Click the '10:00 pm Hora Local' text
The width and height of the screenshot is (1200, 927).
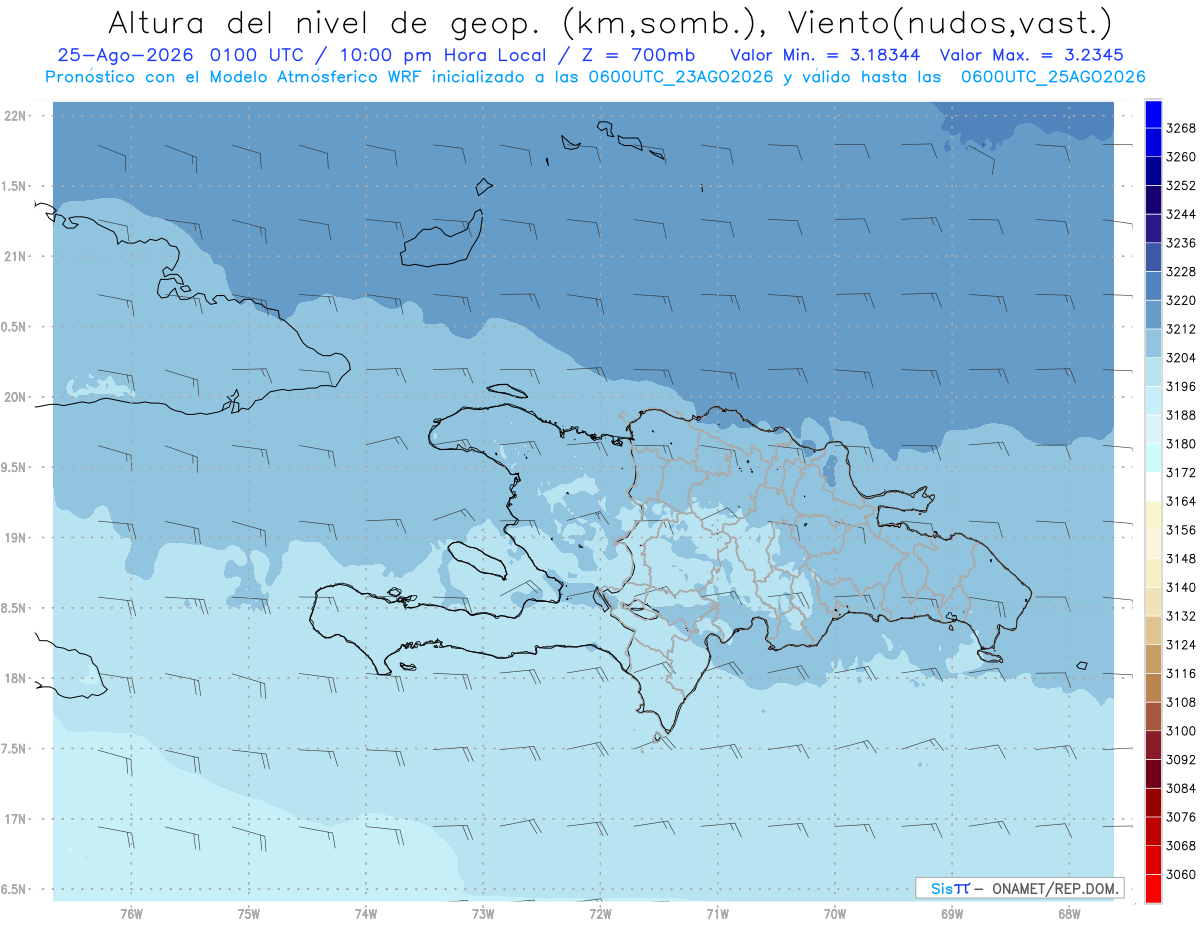(x=442, y=55)
